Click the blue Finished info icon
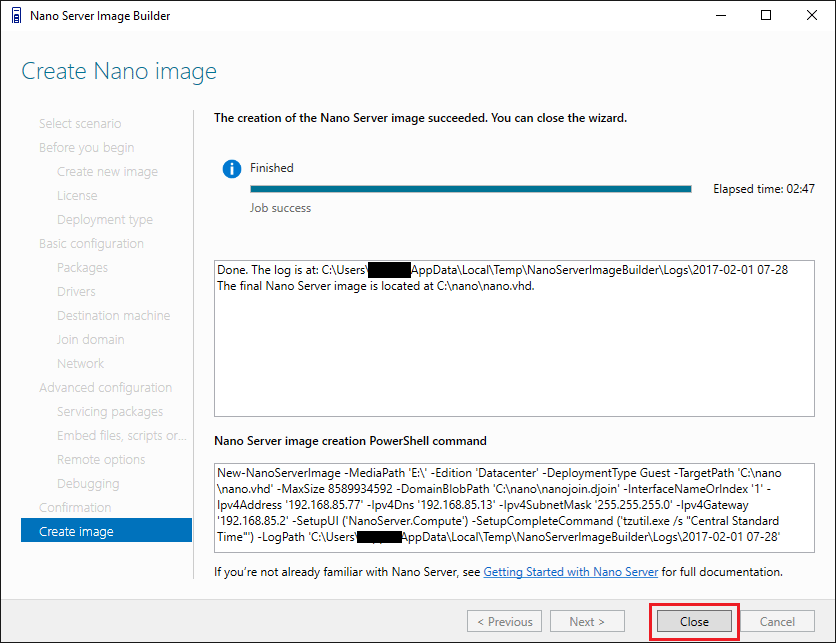836x643 pixels. 231,169
